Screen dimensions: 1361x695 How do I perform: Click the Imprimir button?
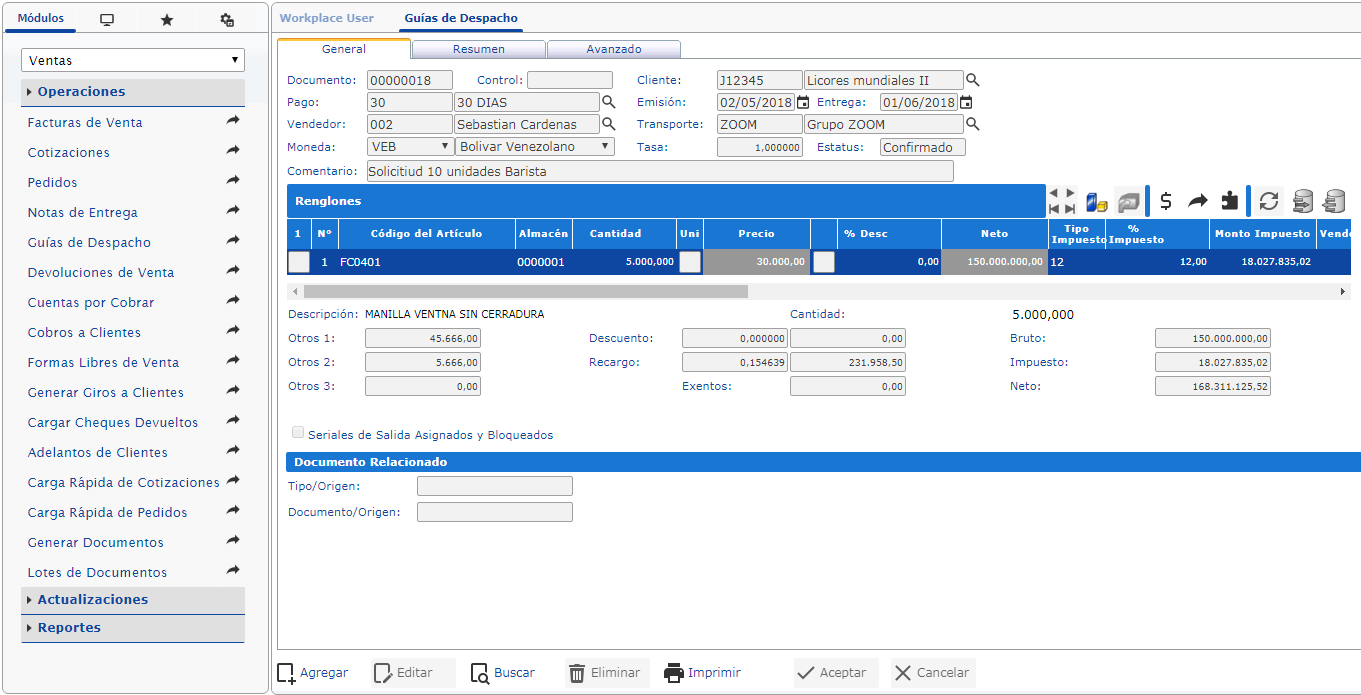click(703, 673)
